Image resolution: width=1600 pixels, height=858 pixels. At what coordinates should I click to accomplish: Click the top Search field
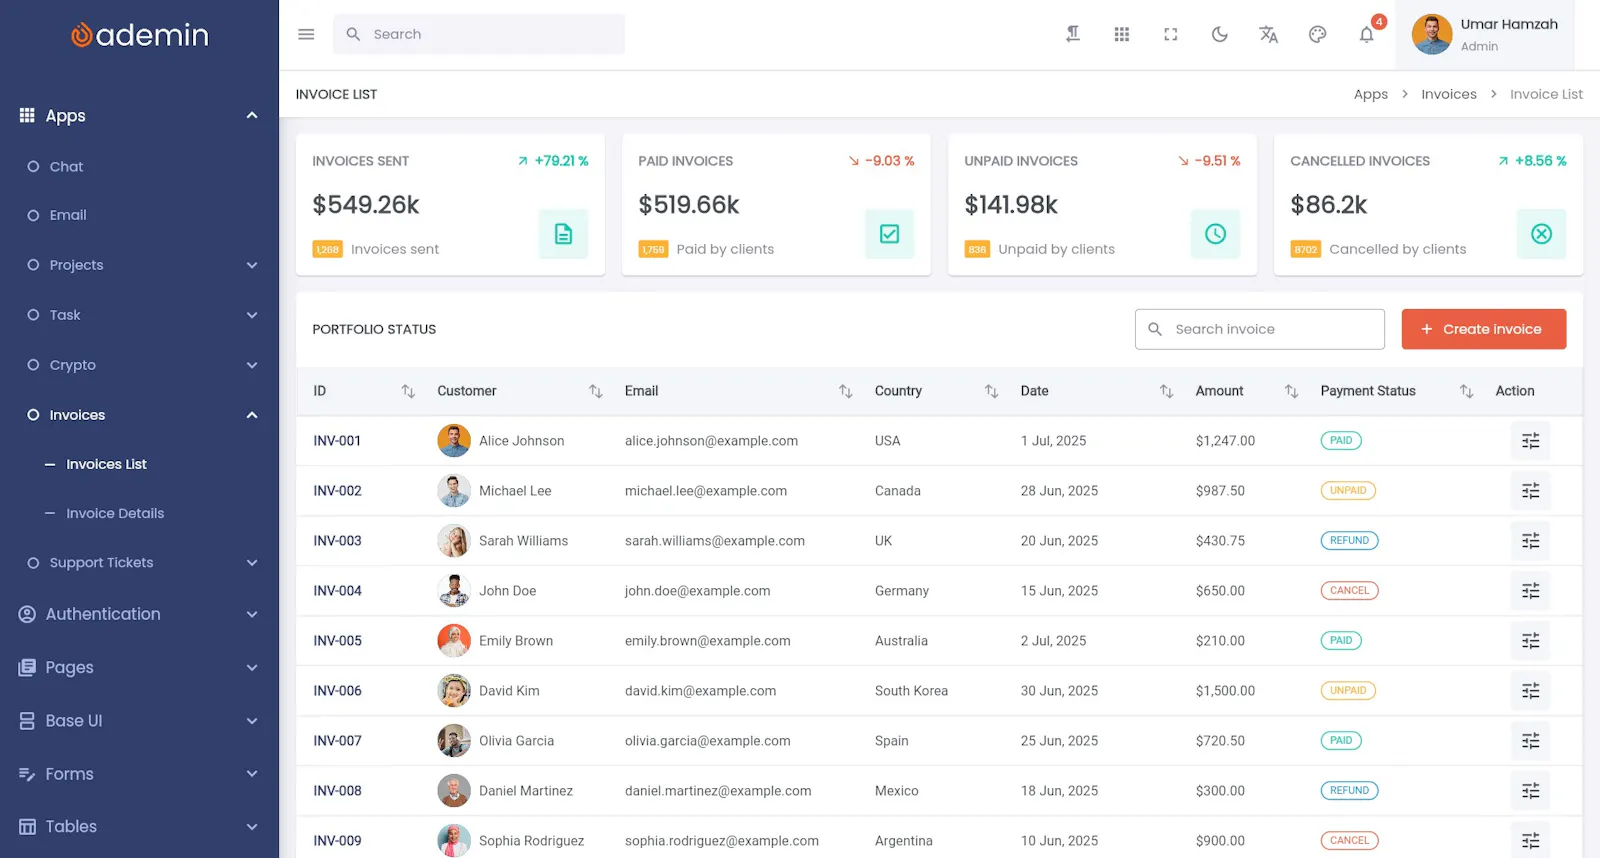tap(479, 34)
